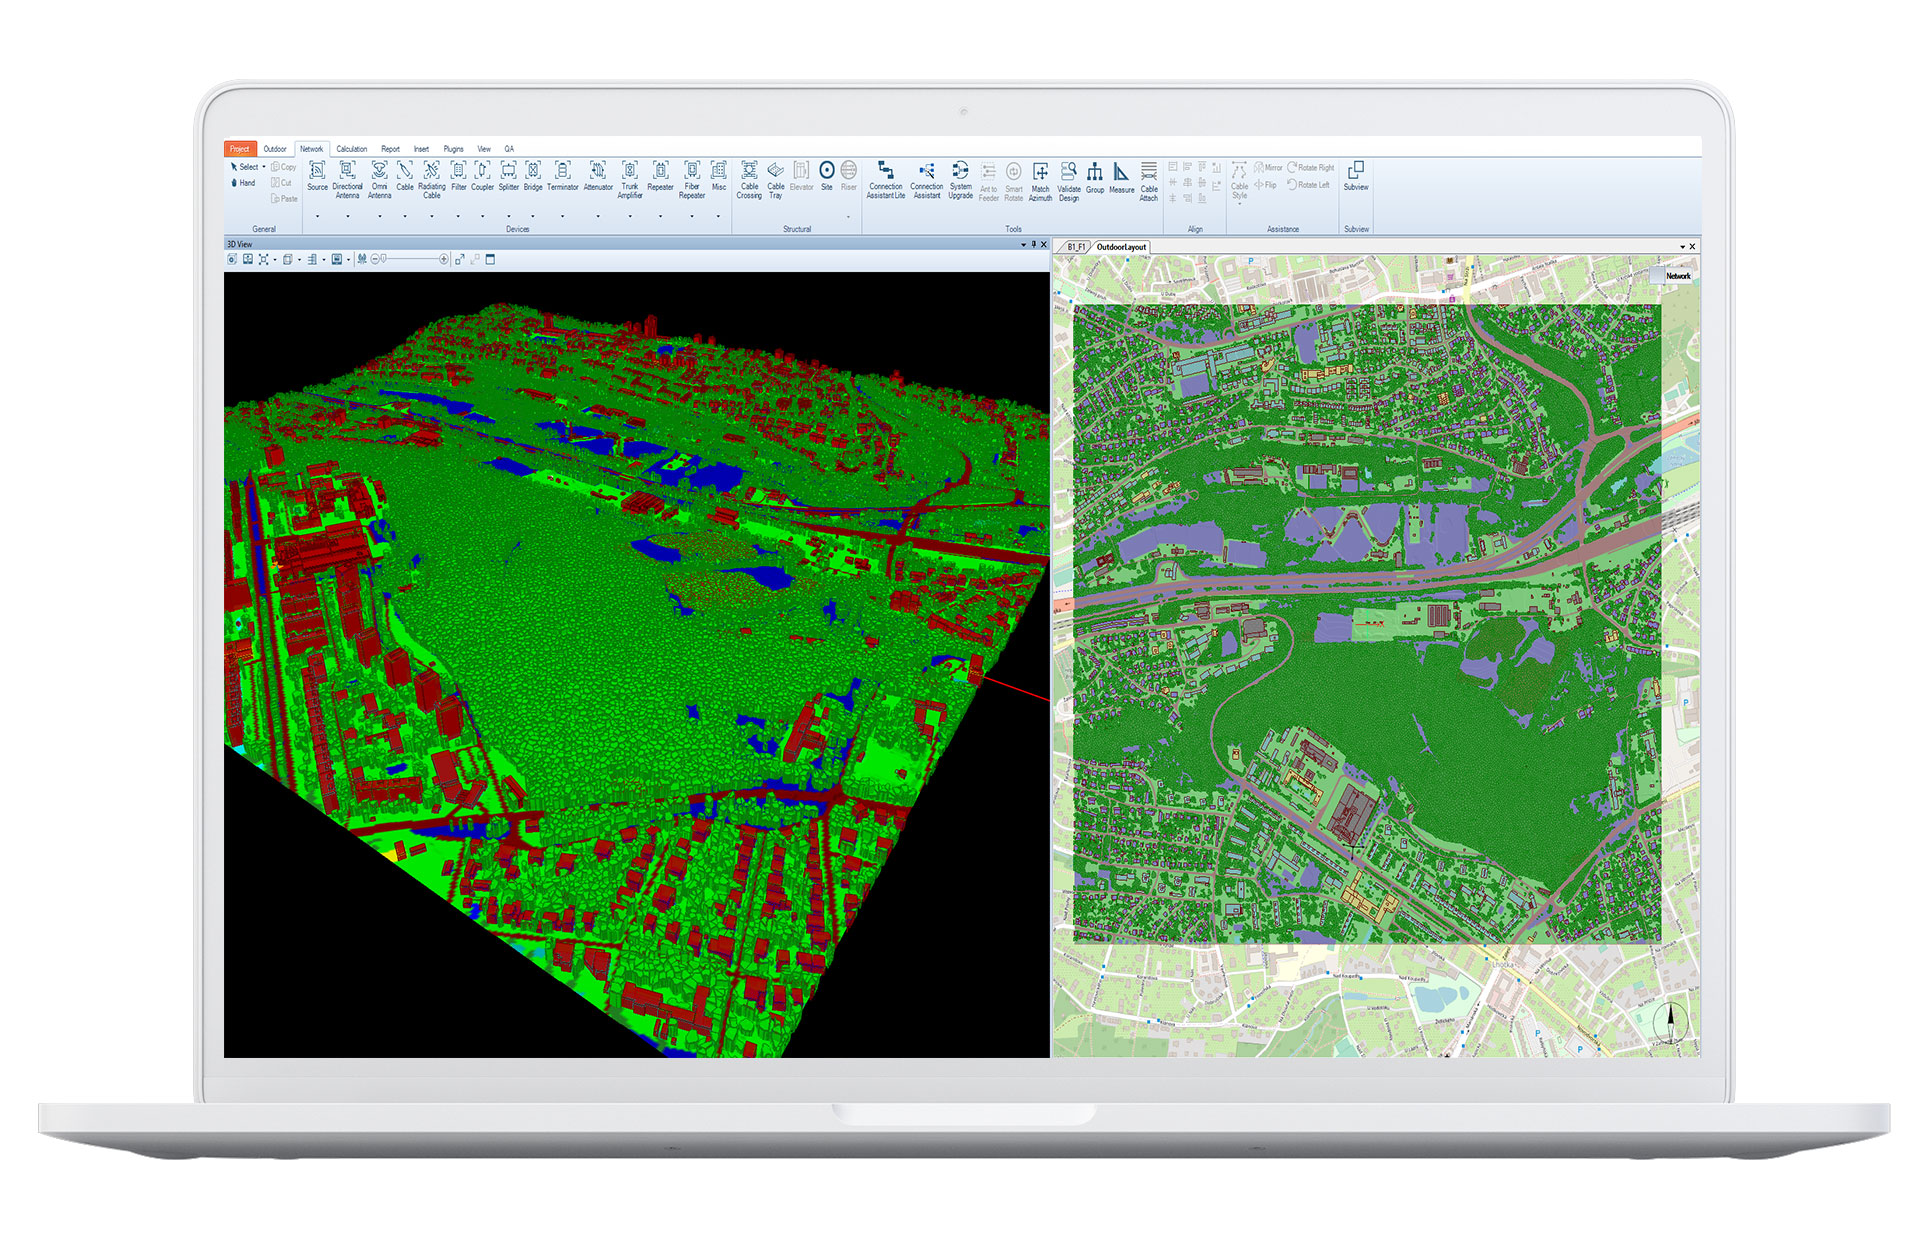Open the Splitter dropdown arrow

click(x=508, y=216)
